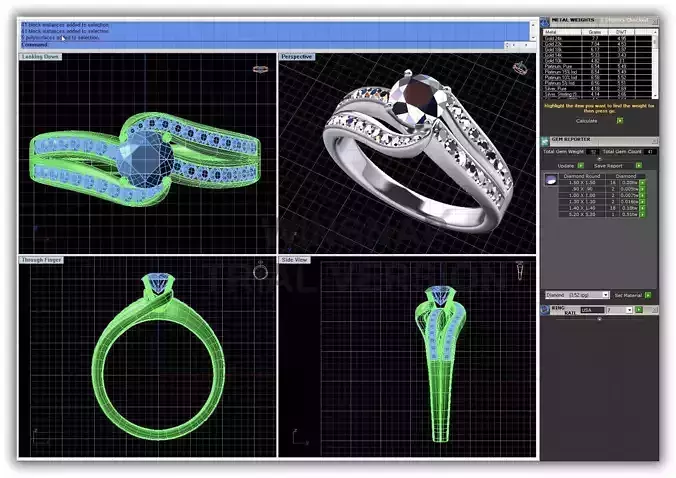Click the Total Gem Weight value field
The image size is (676, 478).
coord(593,152)
